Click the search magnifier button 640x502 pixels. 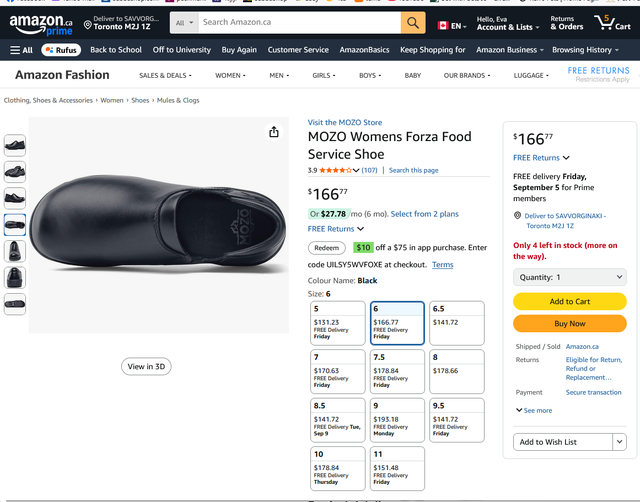coord(413,22)
